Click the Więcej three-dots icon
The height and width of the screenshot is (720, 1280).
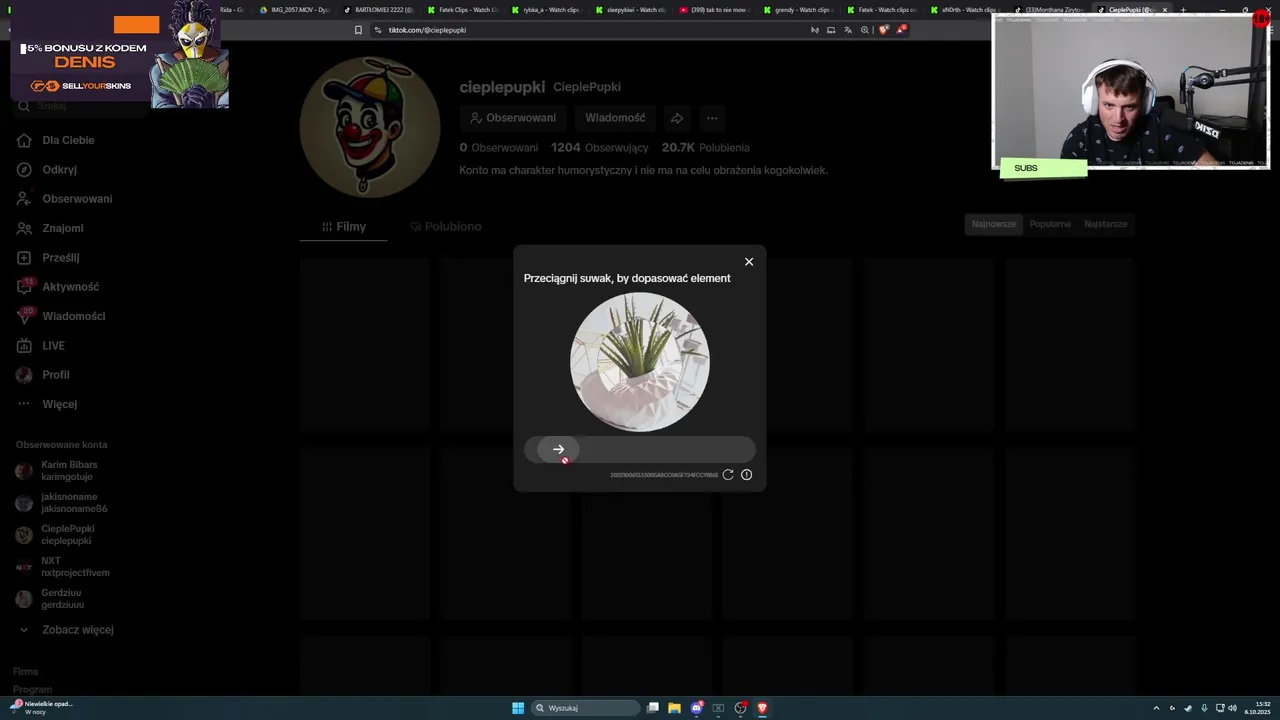[x=24, y=404]
